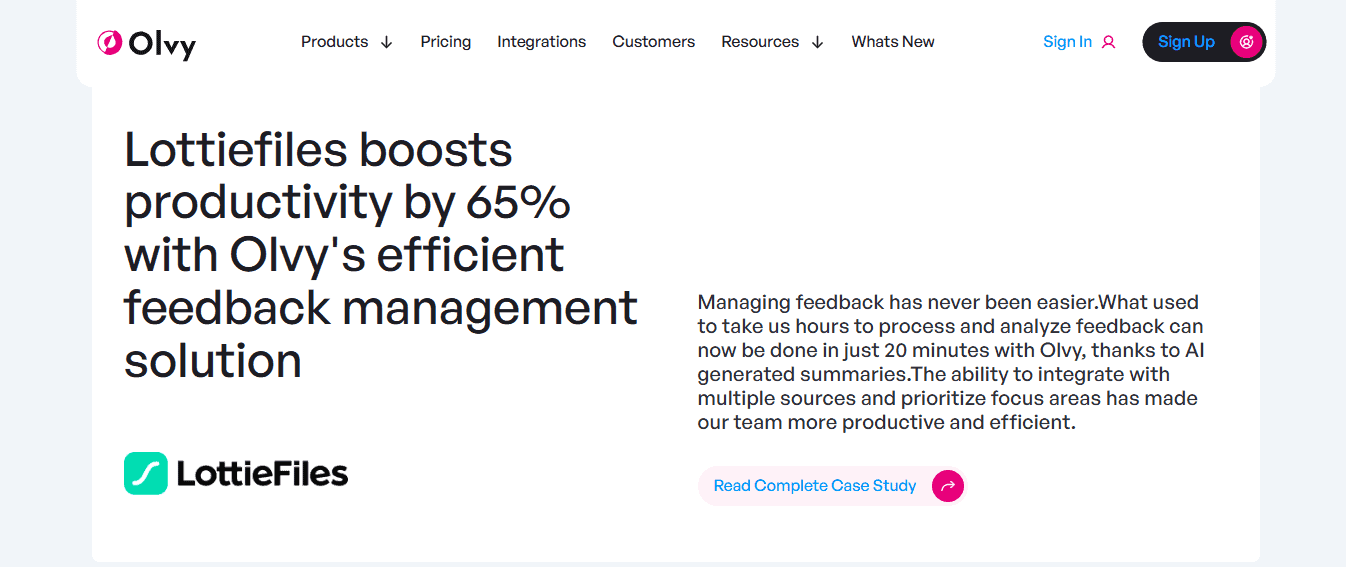Click the green LottieFiles logo icon
The height and width of the screenshot is (567, 1346).
tap(145, 473)
